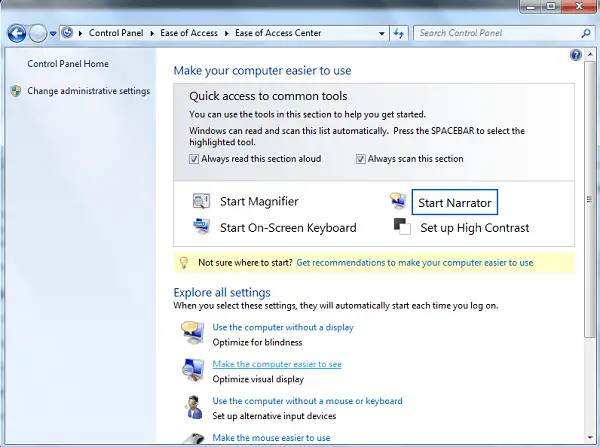Viewport: 600px width, 447px height.
Task: Click the vertical scrollbar thumb
Action: [590, 199]
